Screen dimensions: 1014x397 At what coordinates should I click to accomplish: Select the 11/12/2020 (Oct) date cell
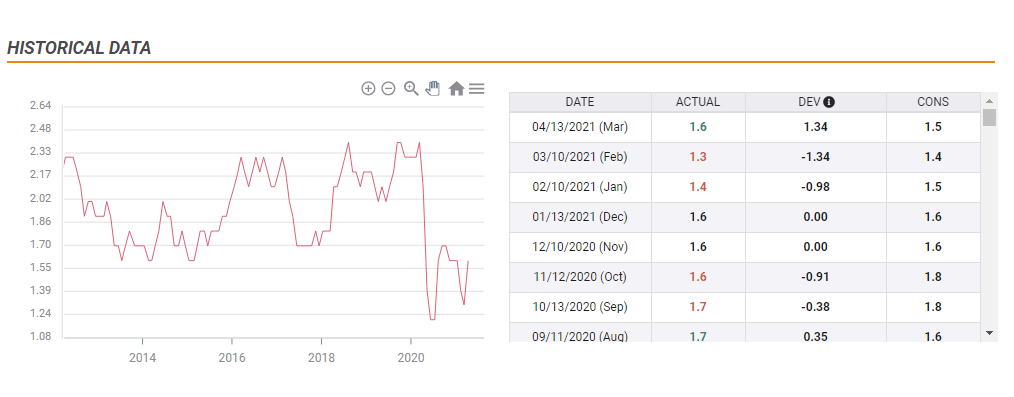coord(580,277)
